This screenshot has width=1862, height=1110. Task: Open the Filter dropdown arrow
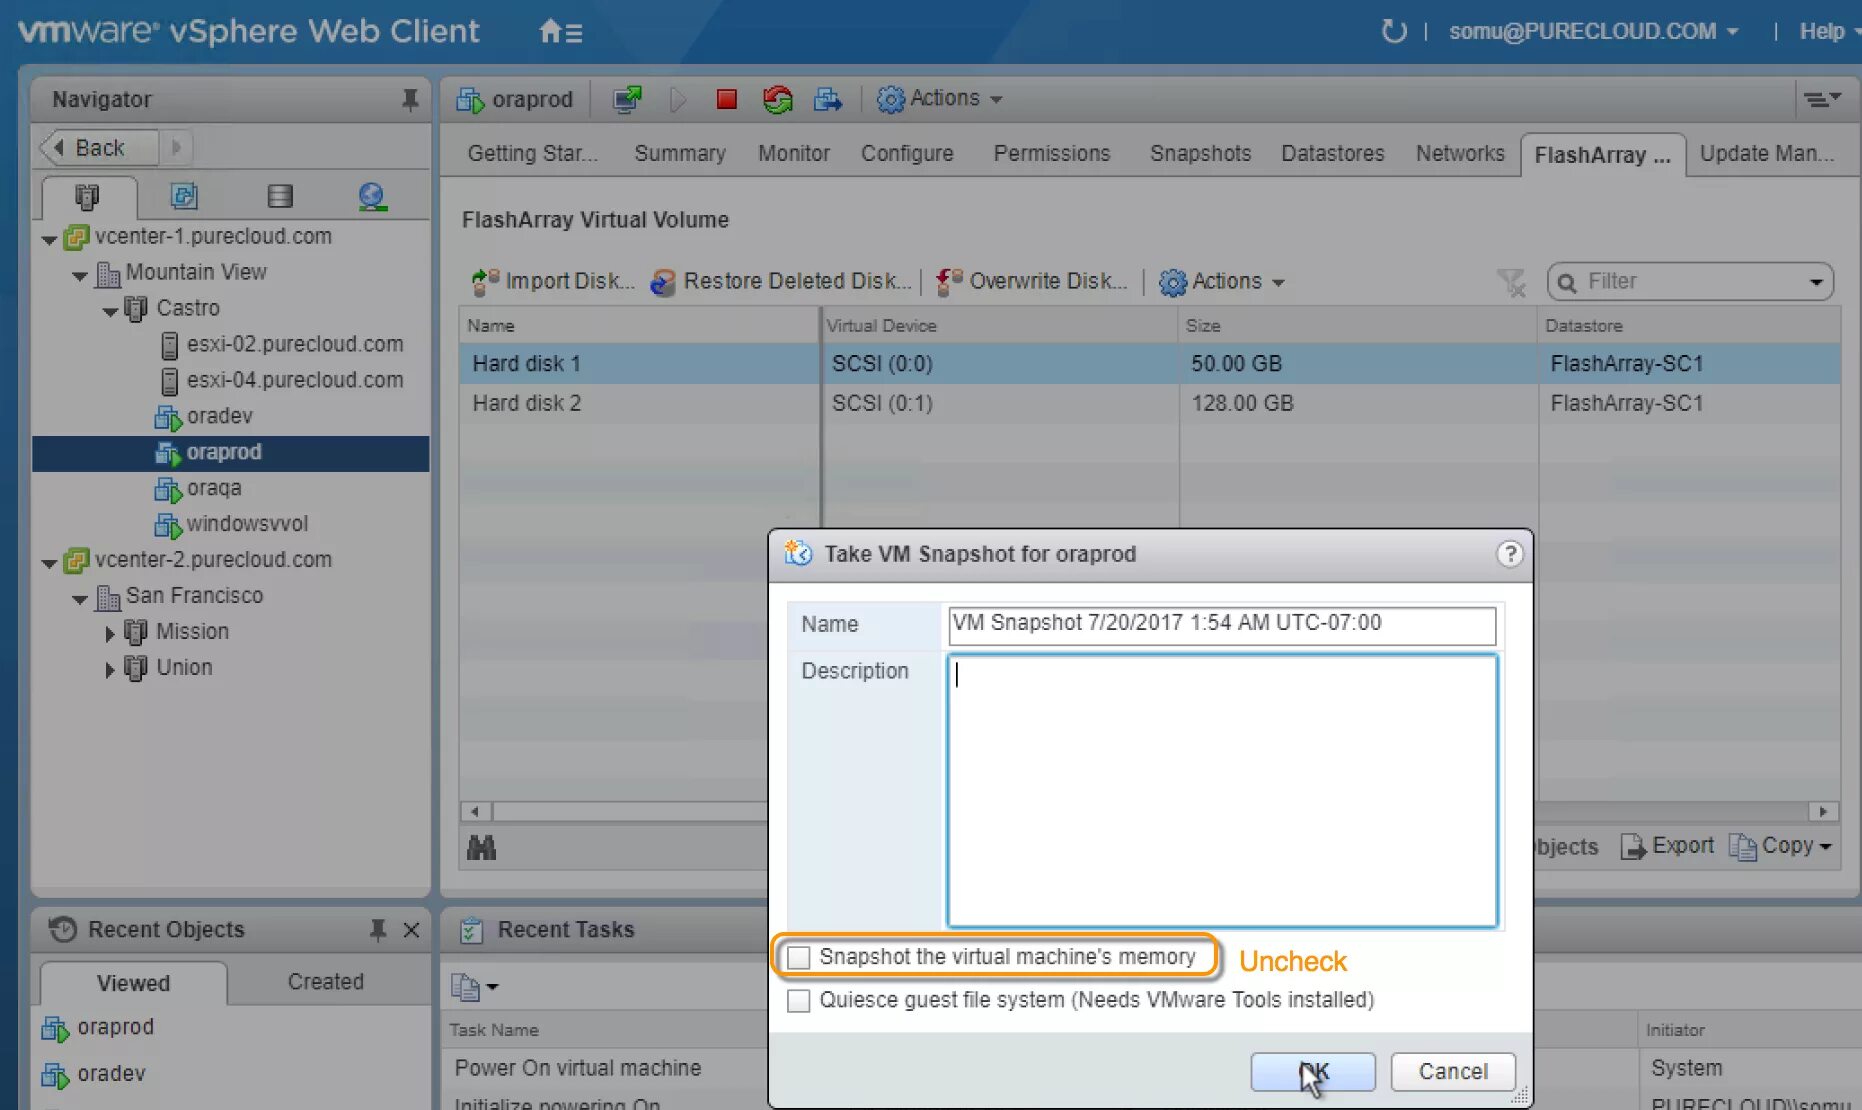[1816, 282]
